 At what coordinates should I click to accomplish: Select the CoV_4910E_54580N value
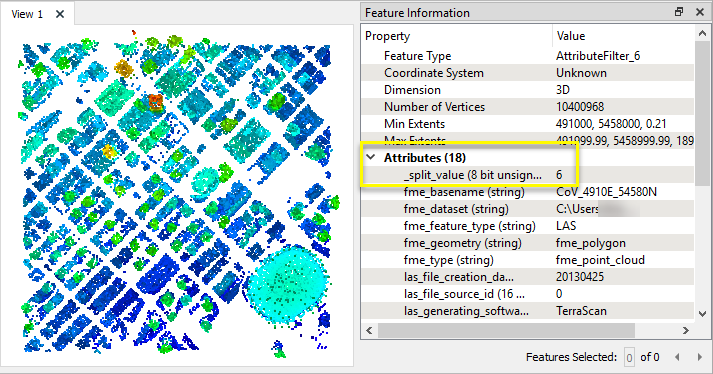[606, 192]
